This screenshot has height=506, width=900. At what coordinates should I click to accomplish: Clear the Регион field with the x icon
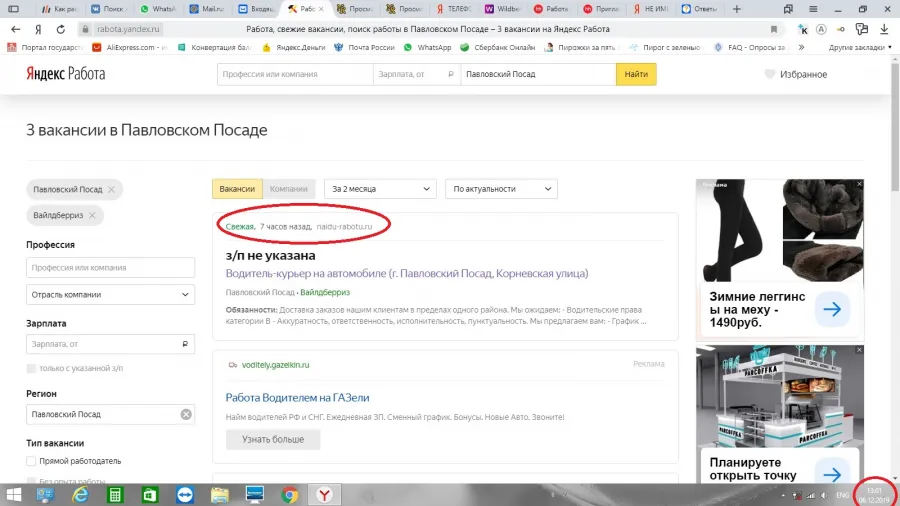[186, 414]
